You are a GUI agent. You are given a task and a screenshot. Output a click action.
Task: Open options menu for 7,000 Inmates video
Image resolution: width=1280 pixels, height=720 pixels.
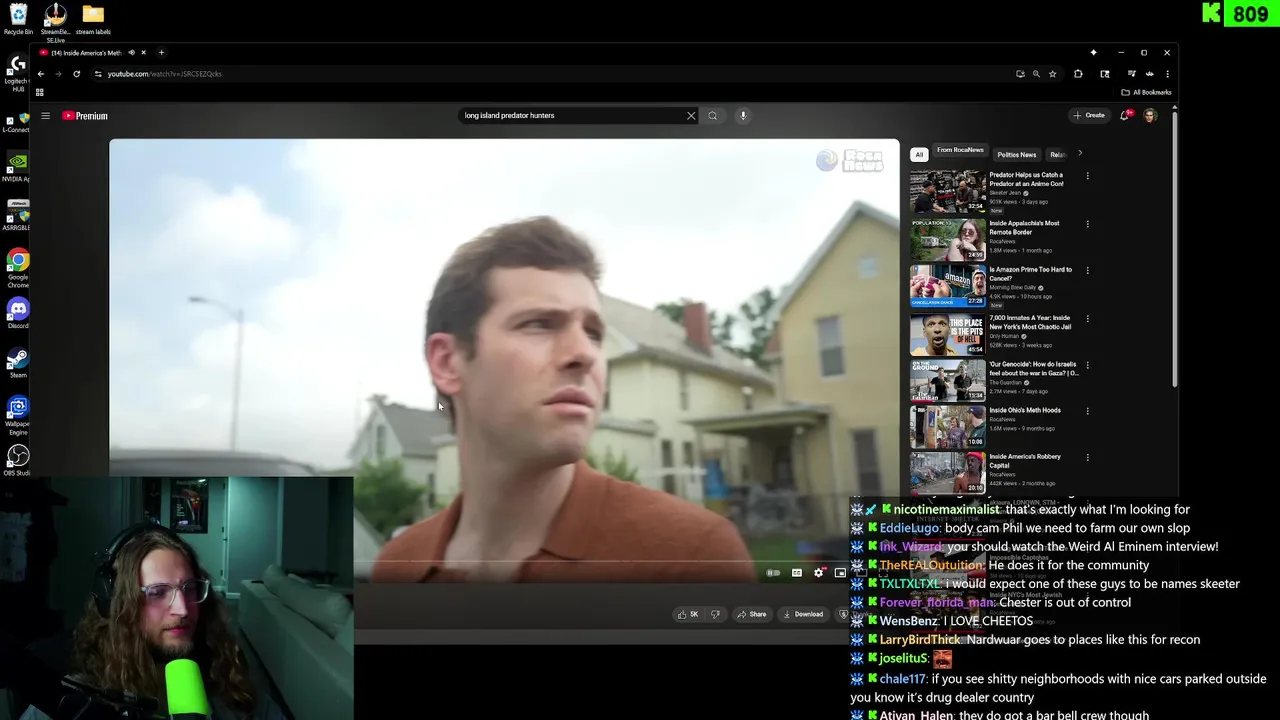pos(1087,319)
